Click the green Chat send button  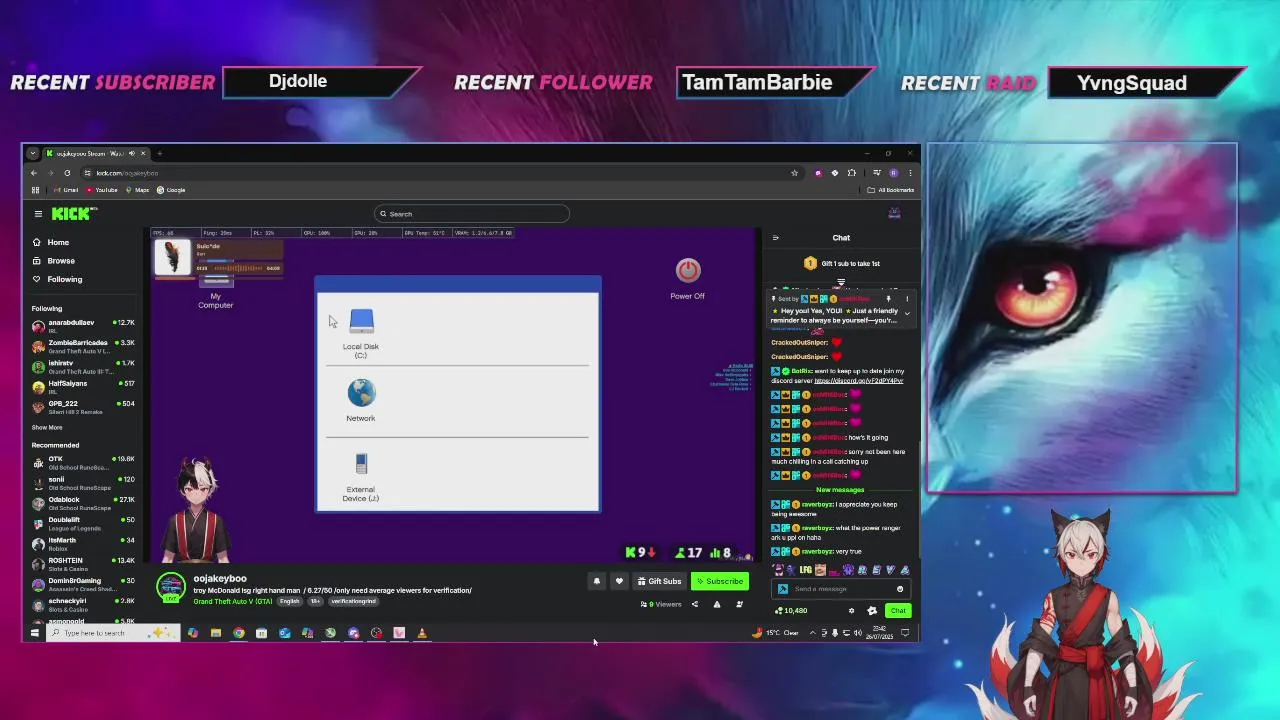pos(898,611)
